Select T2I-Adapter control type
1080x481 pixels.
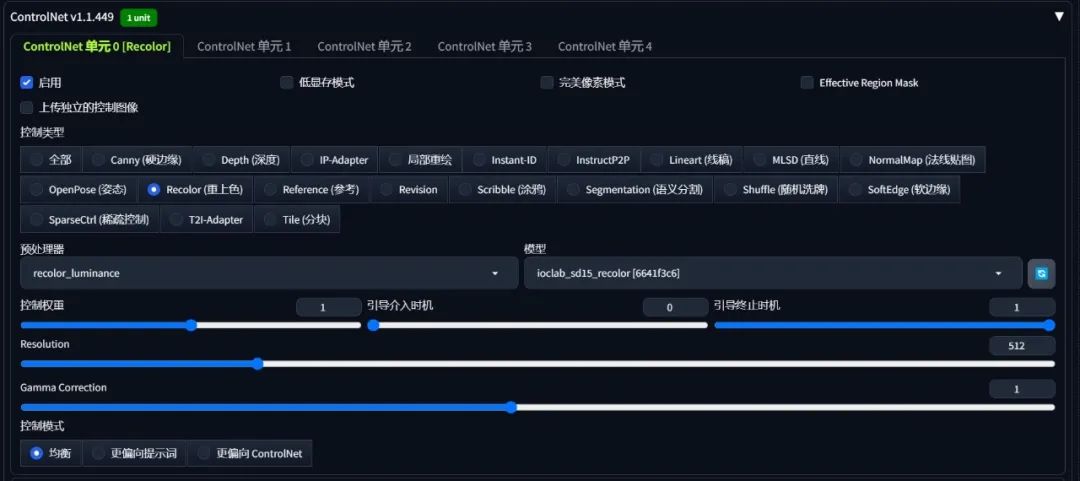click(x=207, y=220)
